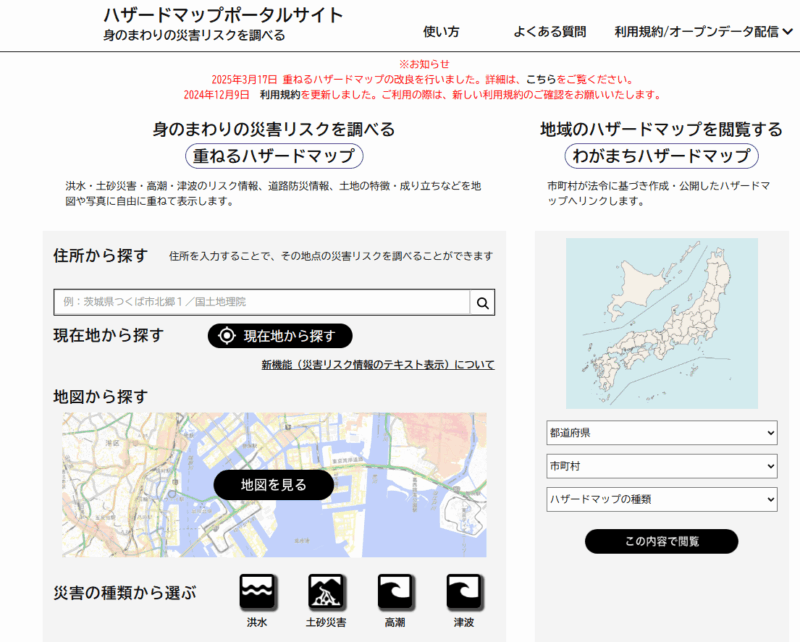The width and height of the screenshot is (800, 642).
Task: Select the 洪水 flood hazard icon
Action: [x=258, y=592]
